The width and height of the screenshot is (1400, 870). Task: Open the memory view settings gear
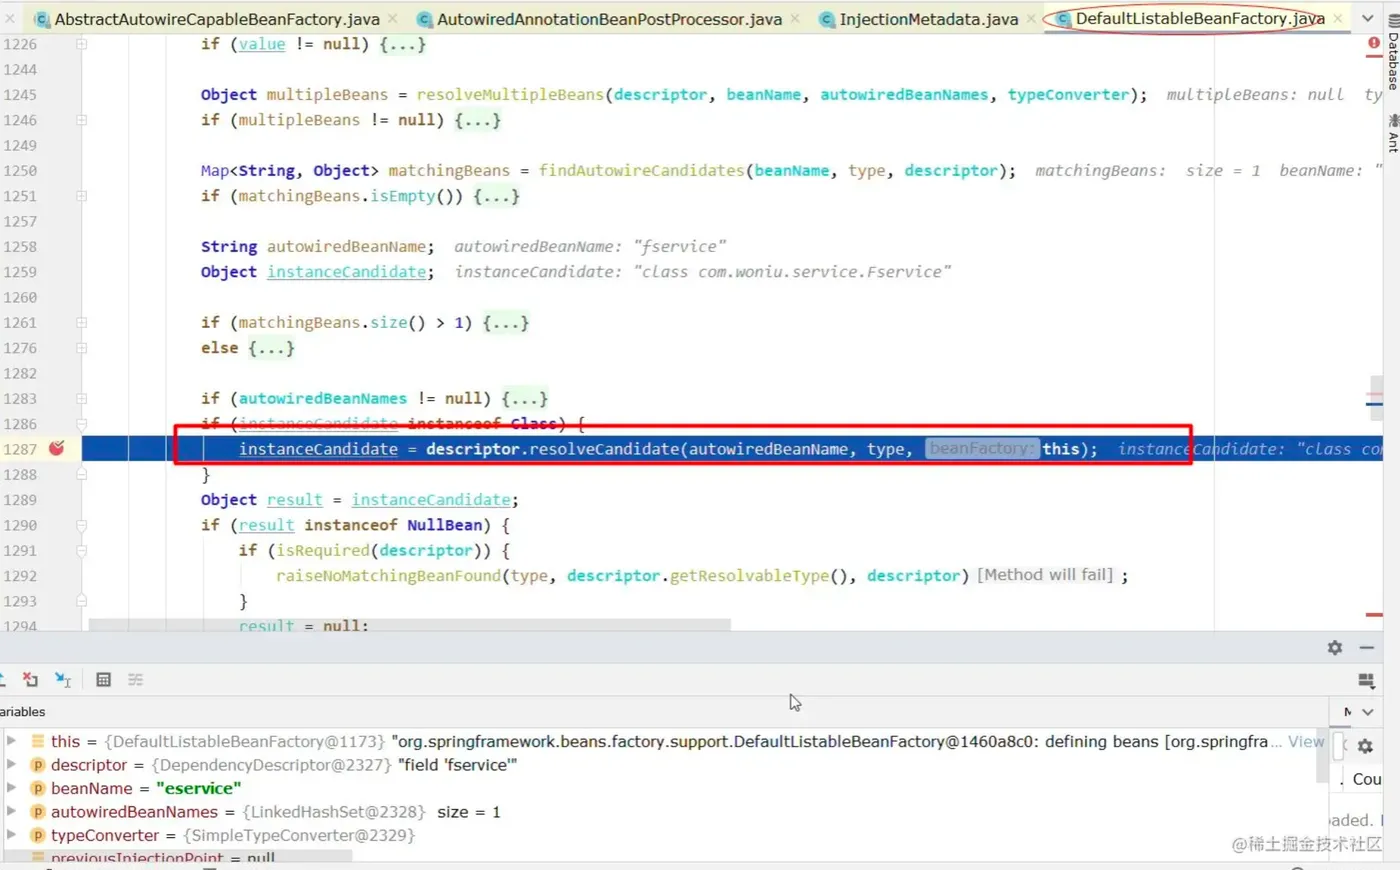coord(1365,746)
